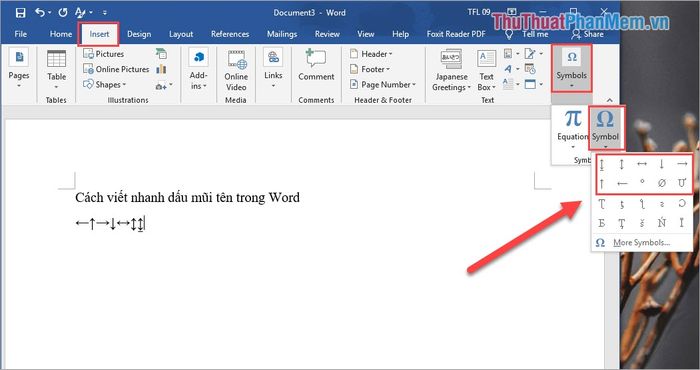Select the left-right arrow symbol
The width and height of the screenshot is (700, 370).
pyautogui.click(x=642, y=164)
